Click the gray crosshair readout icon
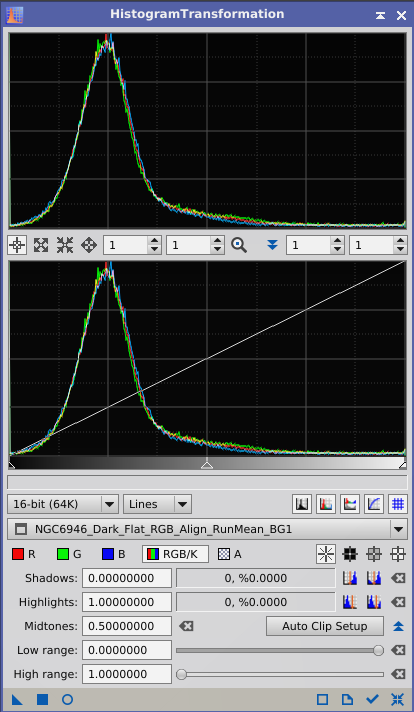Viewport: 414px width, 712px height. (374, 554)
